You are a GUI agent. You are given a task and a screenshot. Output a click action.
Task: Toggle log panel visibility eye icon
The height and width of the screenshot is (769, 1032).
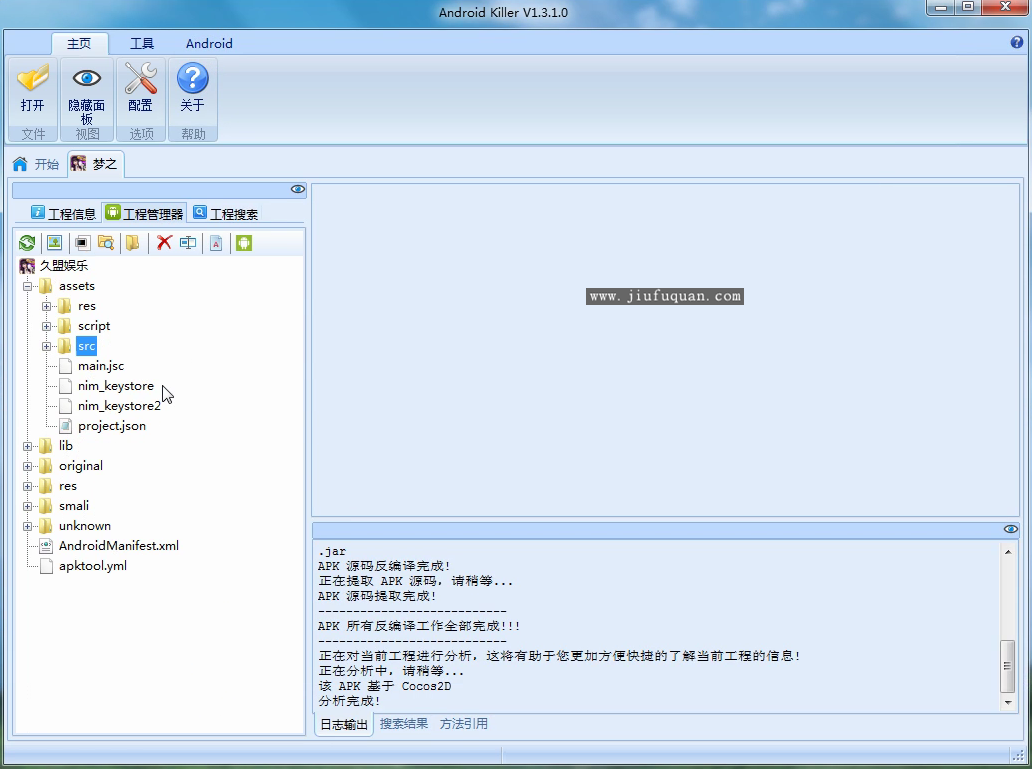tap(1011, 529)
